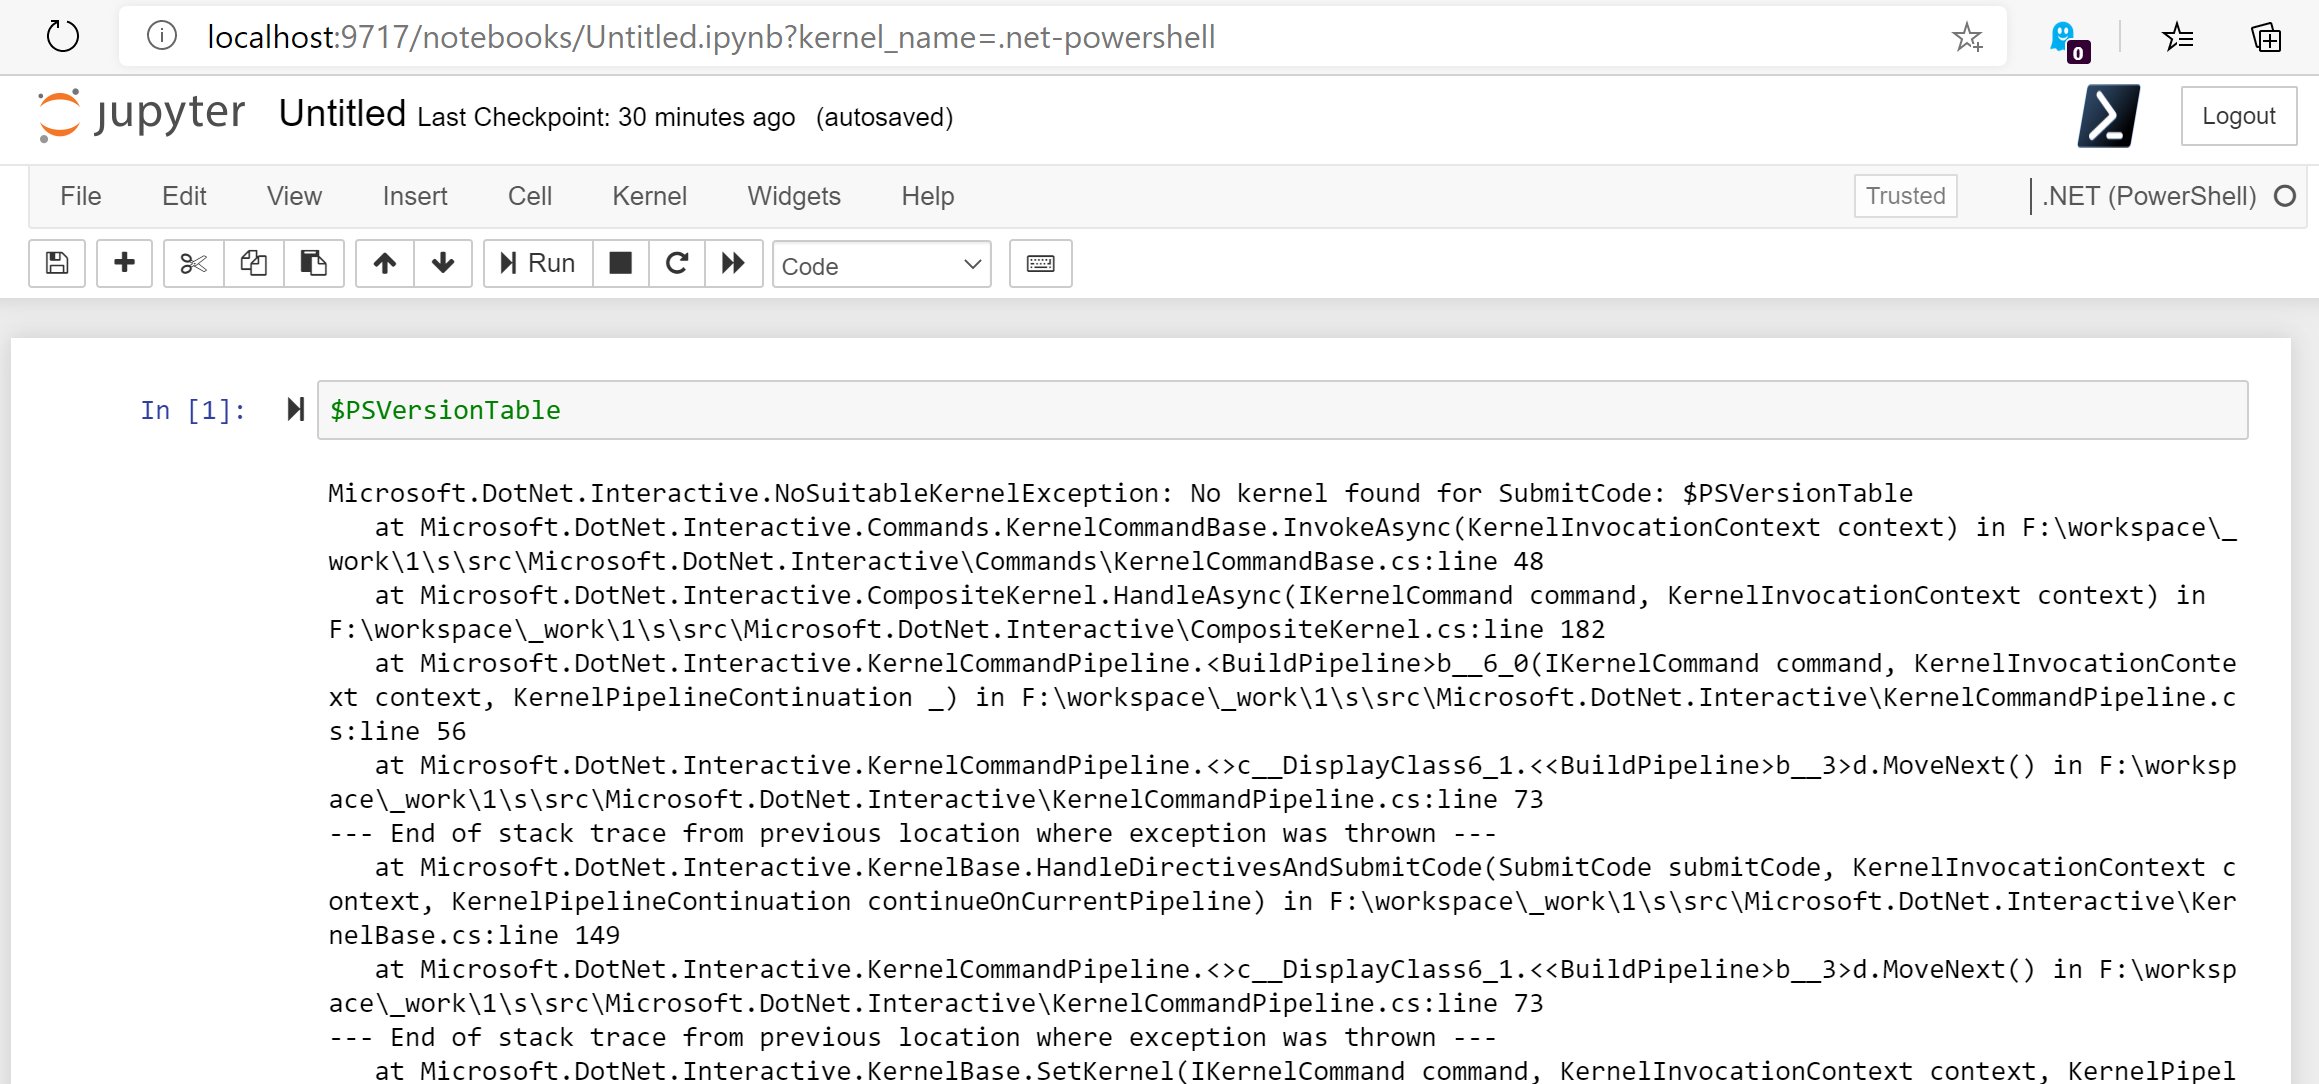Paste a cell using the paste icon
This screenshot has height=1084, width=2319.
coord(314,263)
